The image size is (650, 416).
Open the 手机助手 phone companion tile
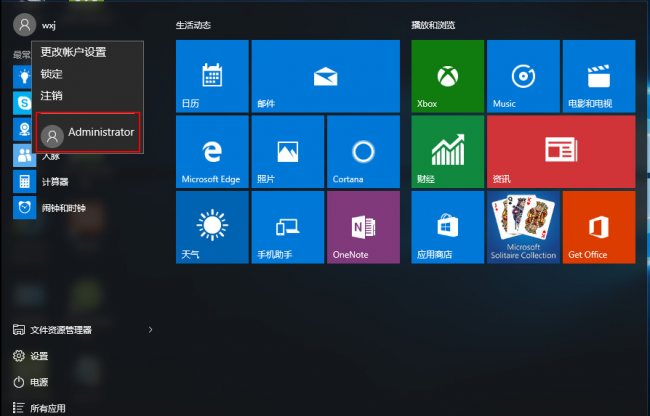tap(288, 227)
